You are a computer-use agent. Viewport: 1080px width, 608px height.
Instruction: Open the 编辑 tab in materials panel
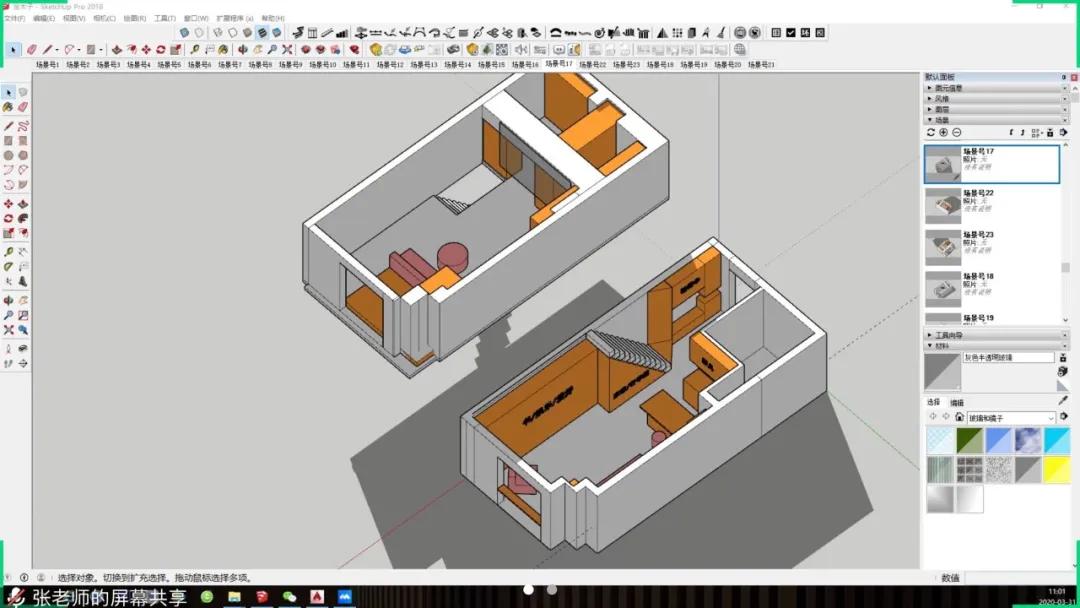coord(956,402)
